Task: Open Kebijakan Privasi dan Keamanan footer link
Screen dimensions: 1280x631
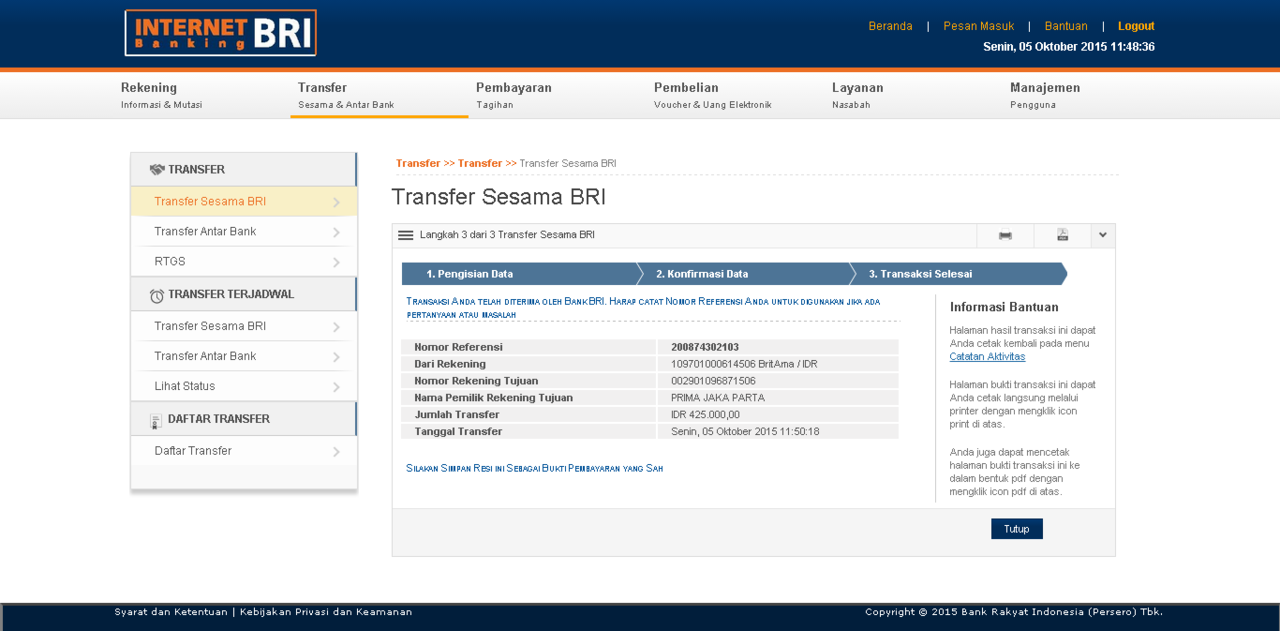Action: (326, 612)
